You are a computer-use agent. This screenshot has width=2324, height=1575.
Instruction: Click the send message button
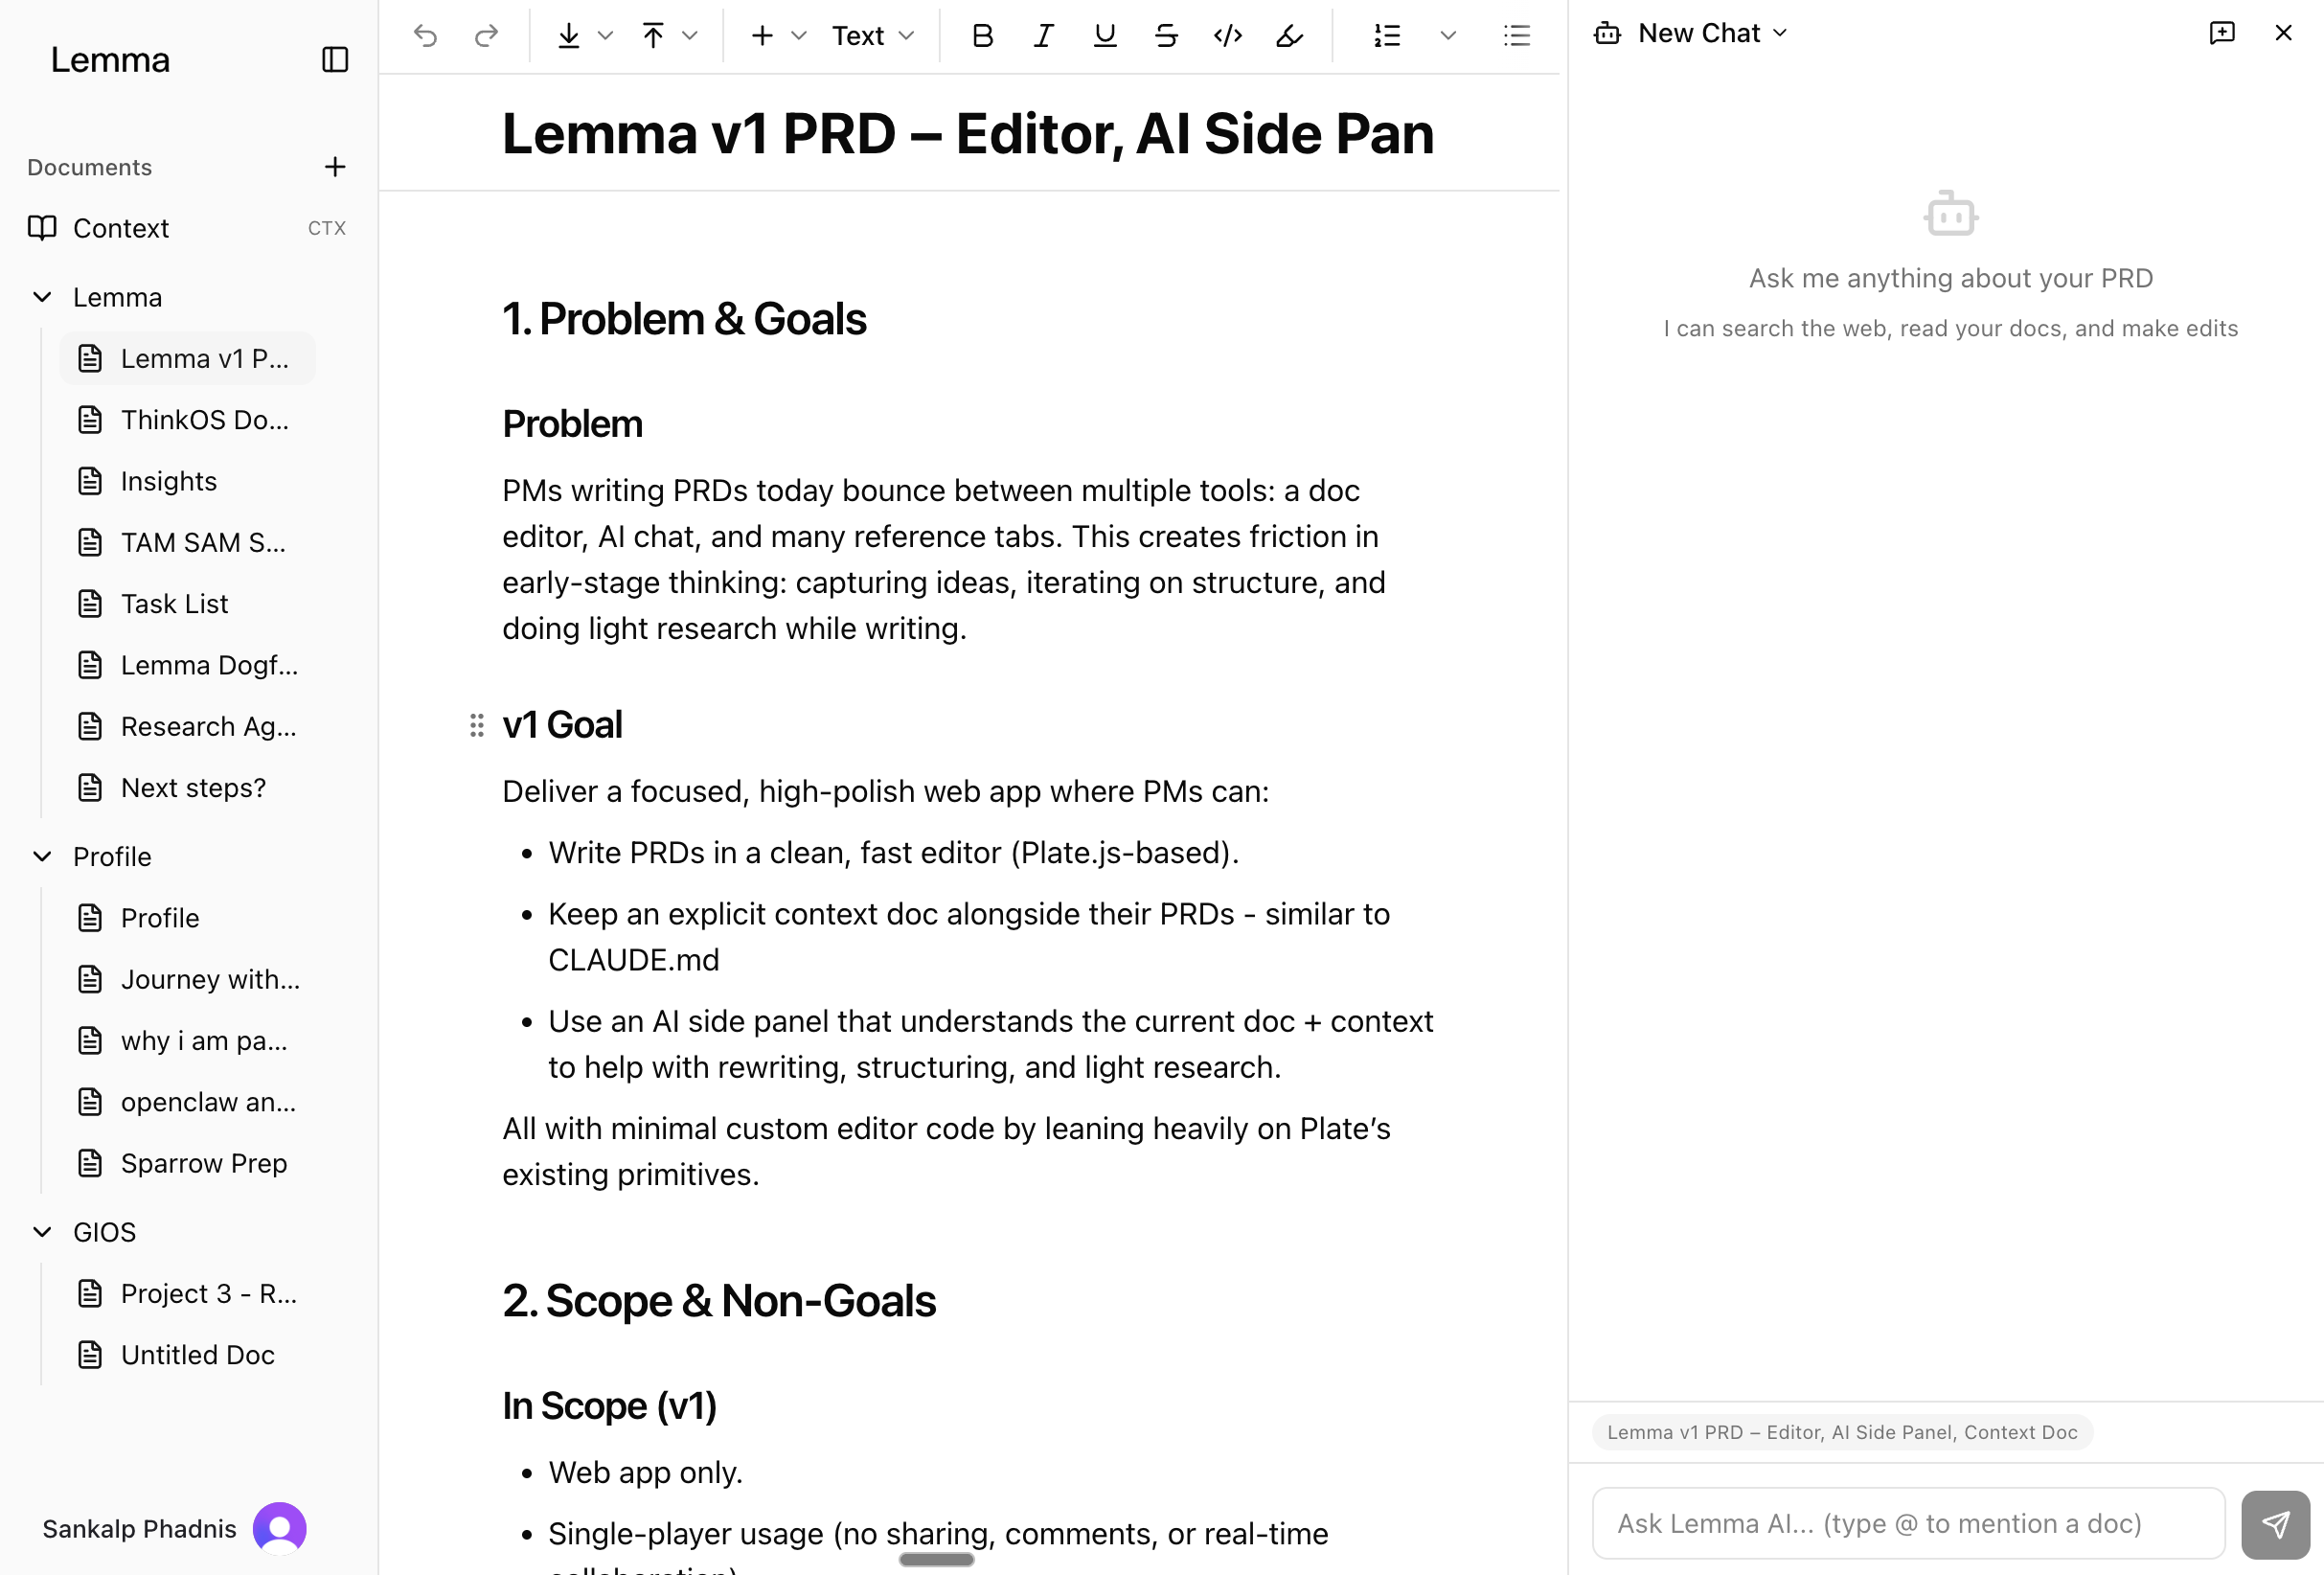(2275, 1524)
